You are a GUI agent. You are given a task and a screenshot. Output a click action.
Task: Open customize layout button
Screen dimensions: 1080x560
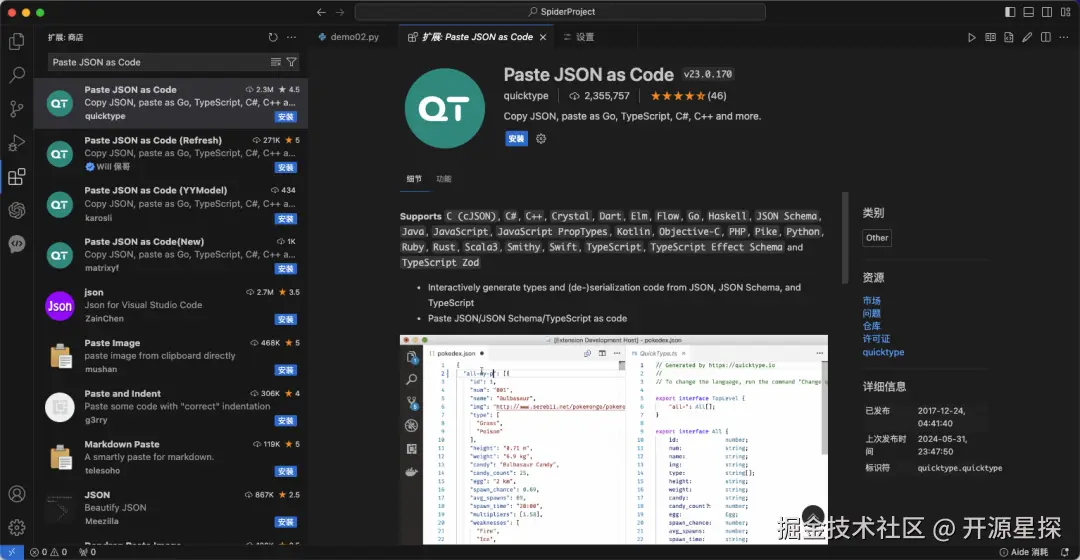point(1066,12)
